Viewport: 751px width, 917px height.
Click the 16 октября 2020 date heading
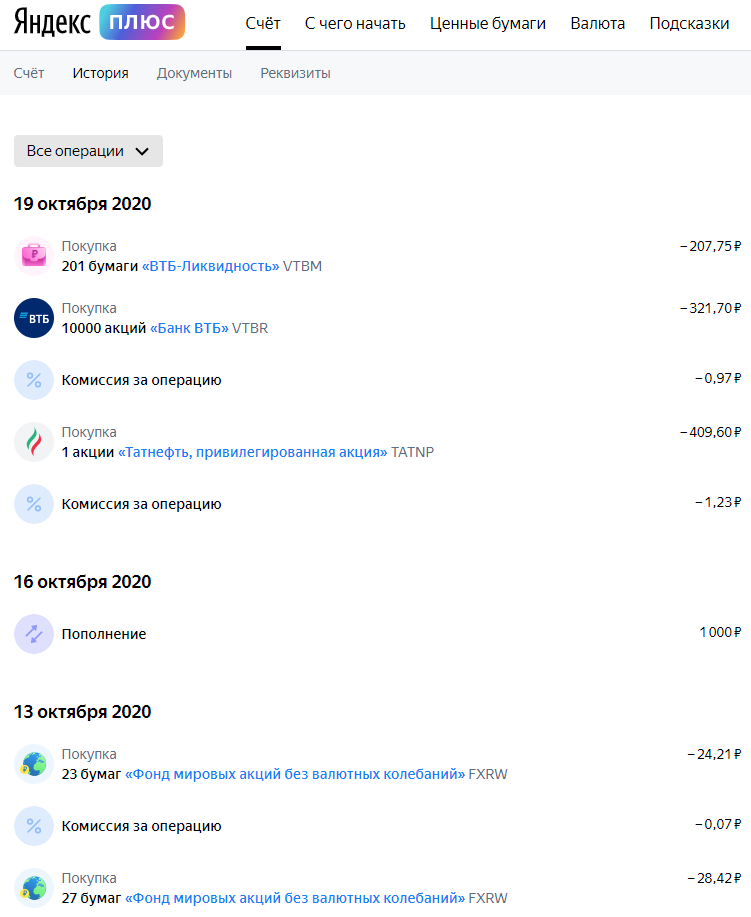(x=82, y=582)
